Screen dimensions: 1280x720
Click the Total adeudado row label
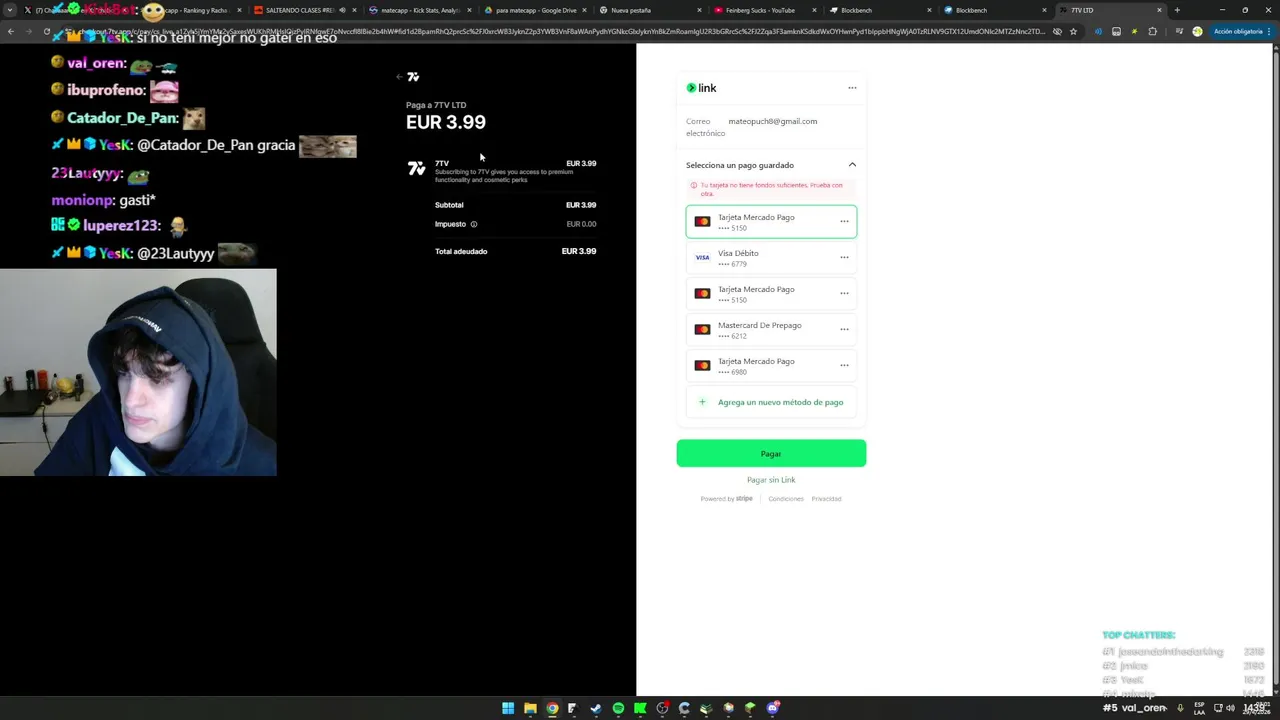[461, 251]
